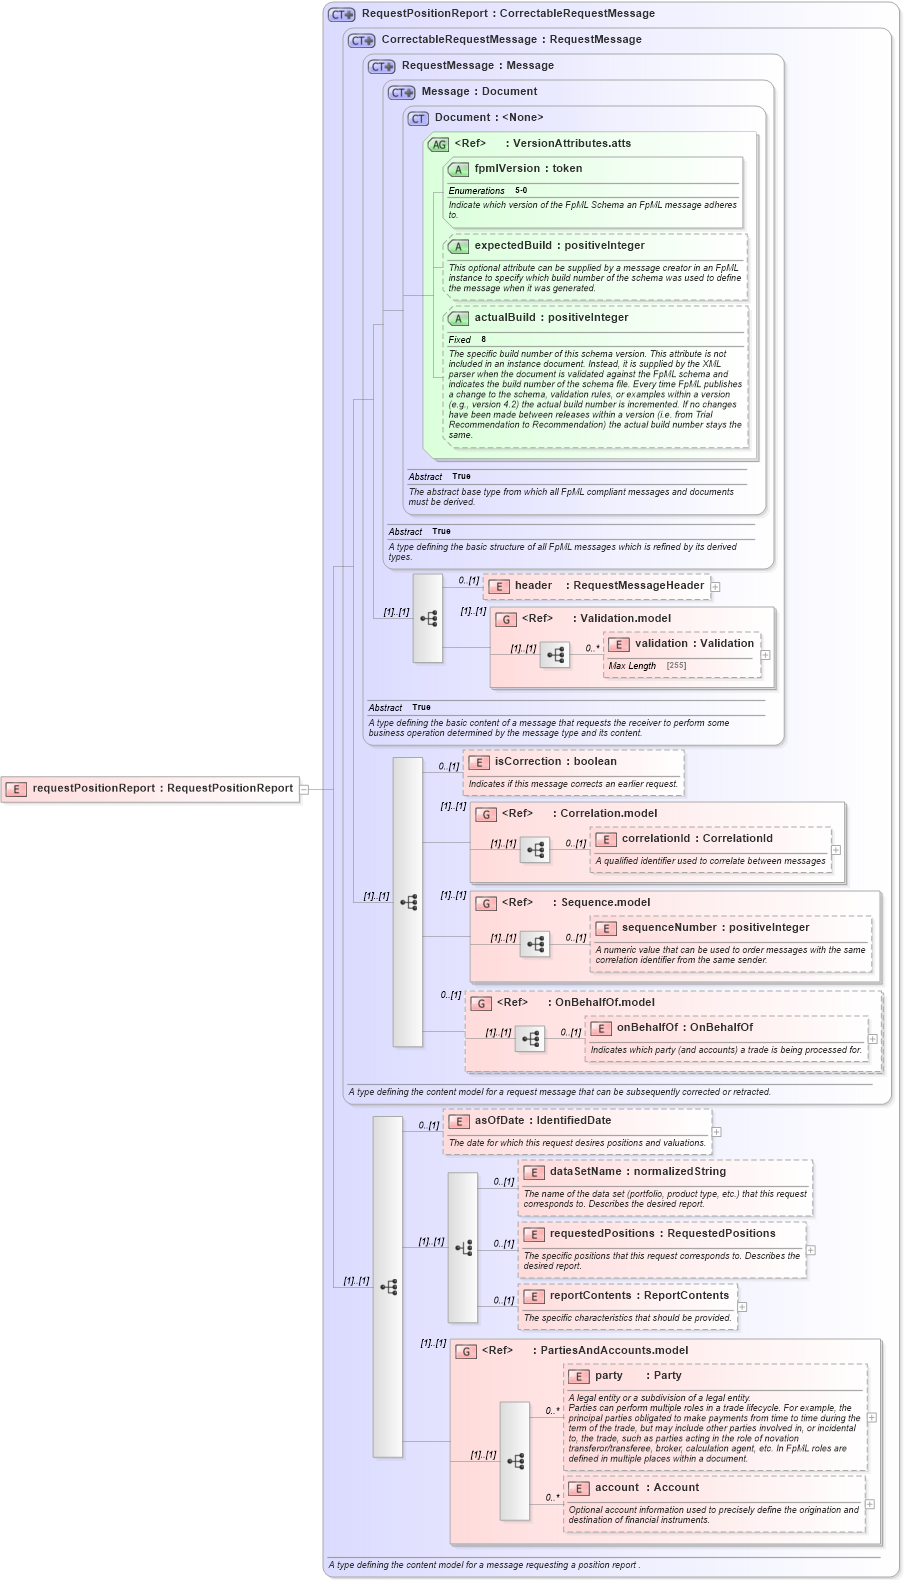Click the E icon of isCorrection element

point(479,763)
